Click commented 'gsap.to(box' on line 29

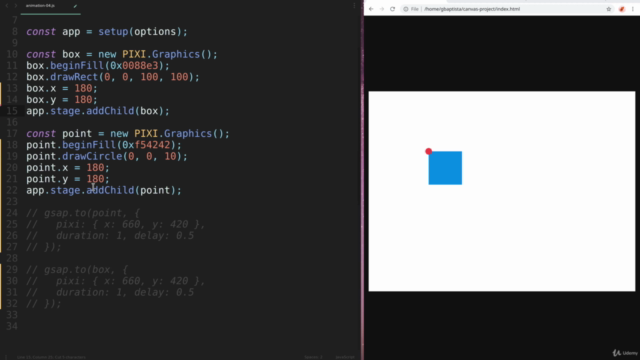pos(83,270)
